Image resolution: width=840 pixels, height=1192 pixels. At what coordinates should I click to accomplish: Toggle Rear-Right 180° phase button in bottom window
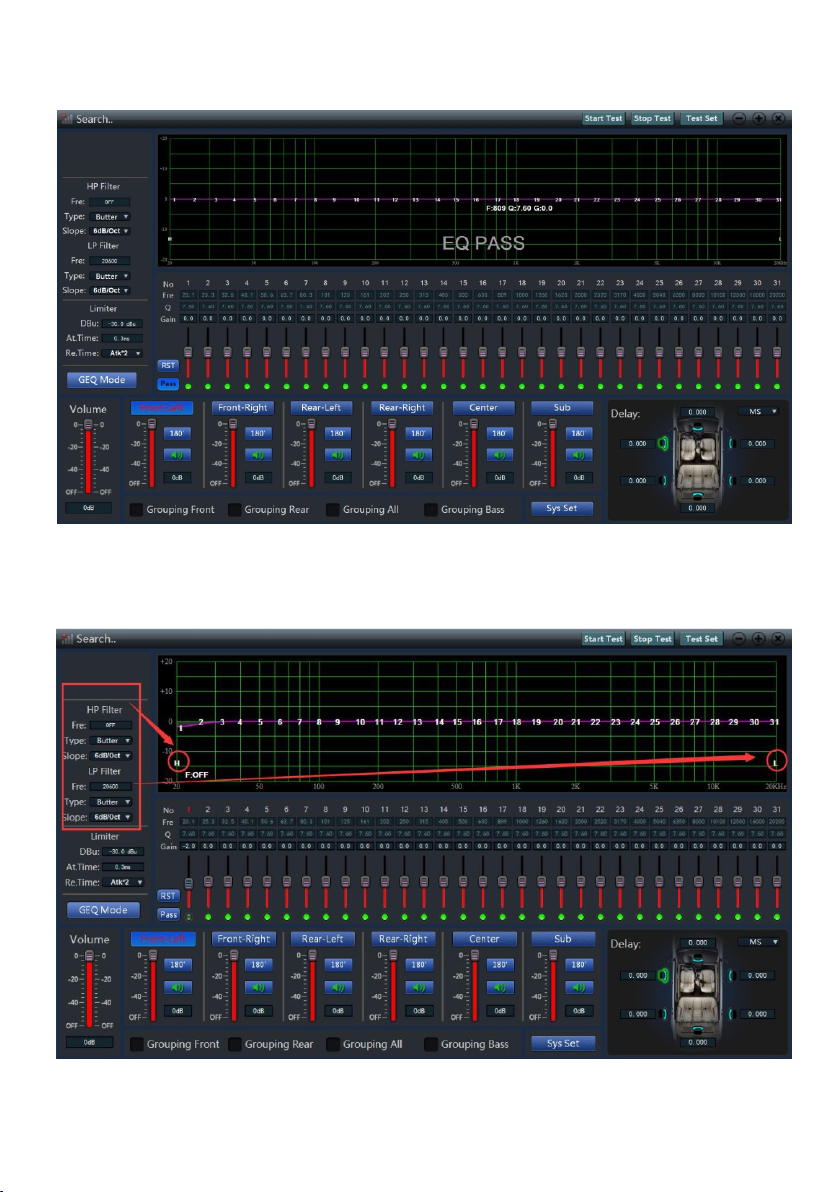click(419, 965)
